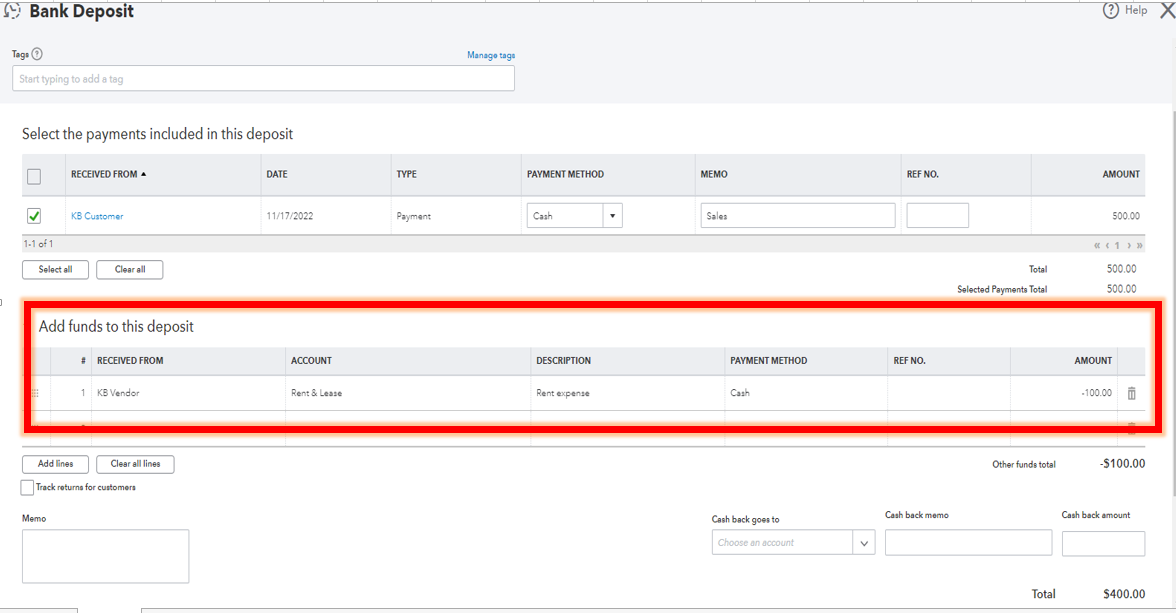This screenshot has height=613, width=1176.
Task: Open the KB Customer record
Action: pyautogui.click(x=97, y=215)
